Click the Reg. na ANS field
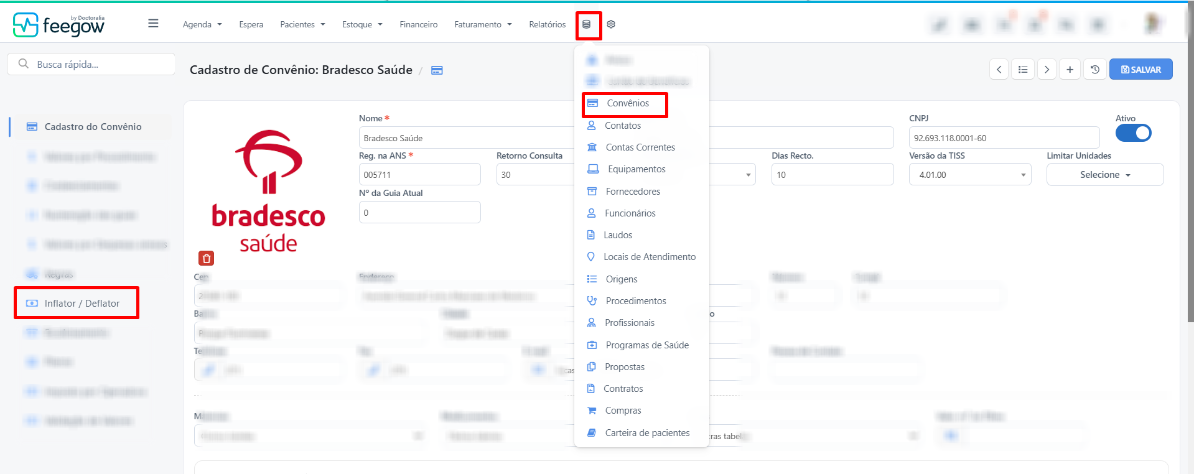This screenshot has width=1194, height=474. (420, 175)
